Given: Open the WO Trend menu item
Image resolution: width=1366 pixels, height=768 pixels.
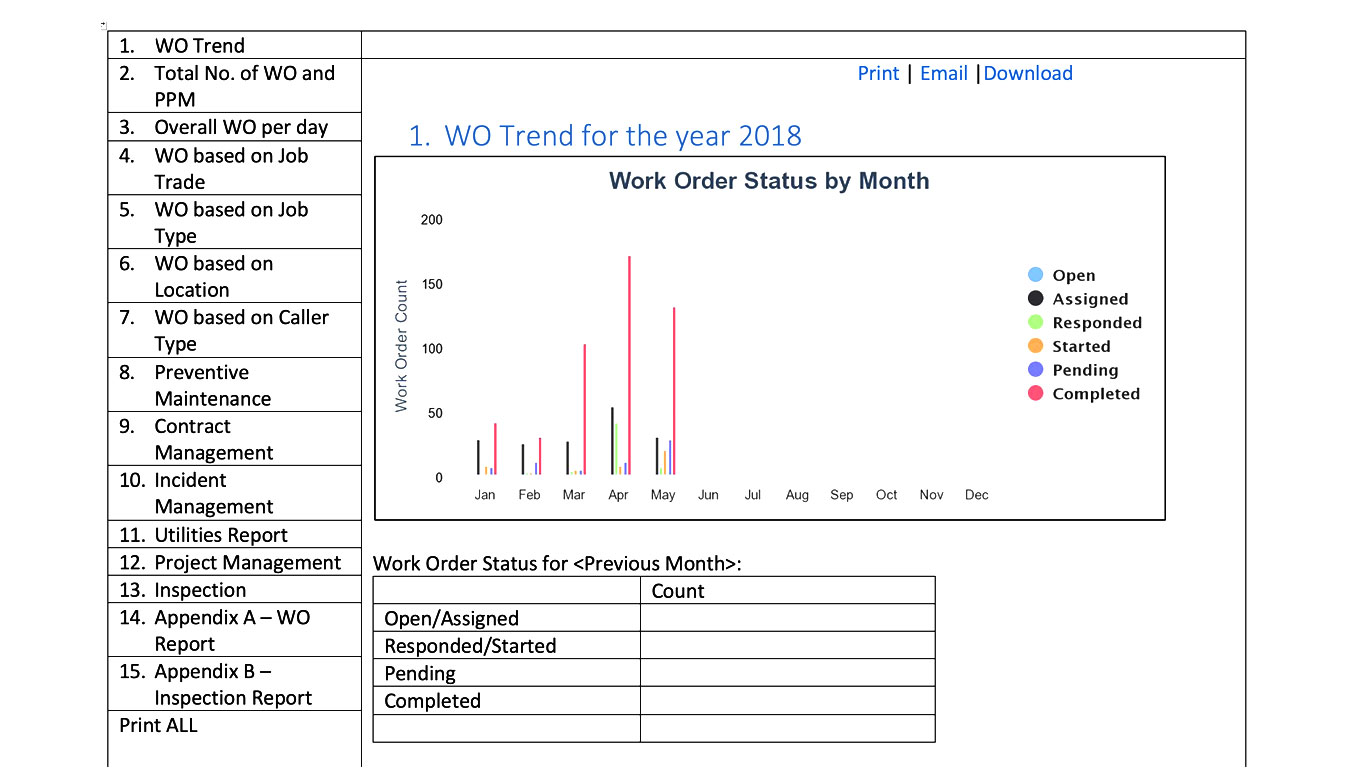Looking at the screenshot, I should [199, 45].
